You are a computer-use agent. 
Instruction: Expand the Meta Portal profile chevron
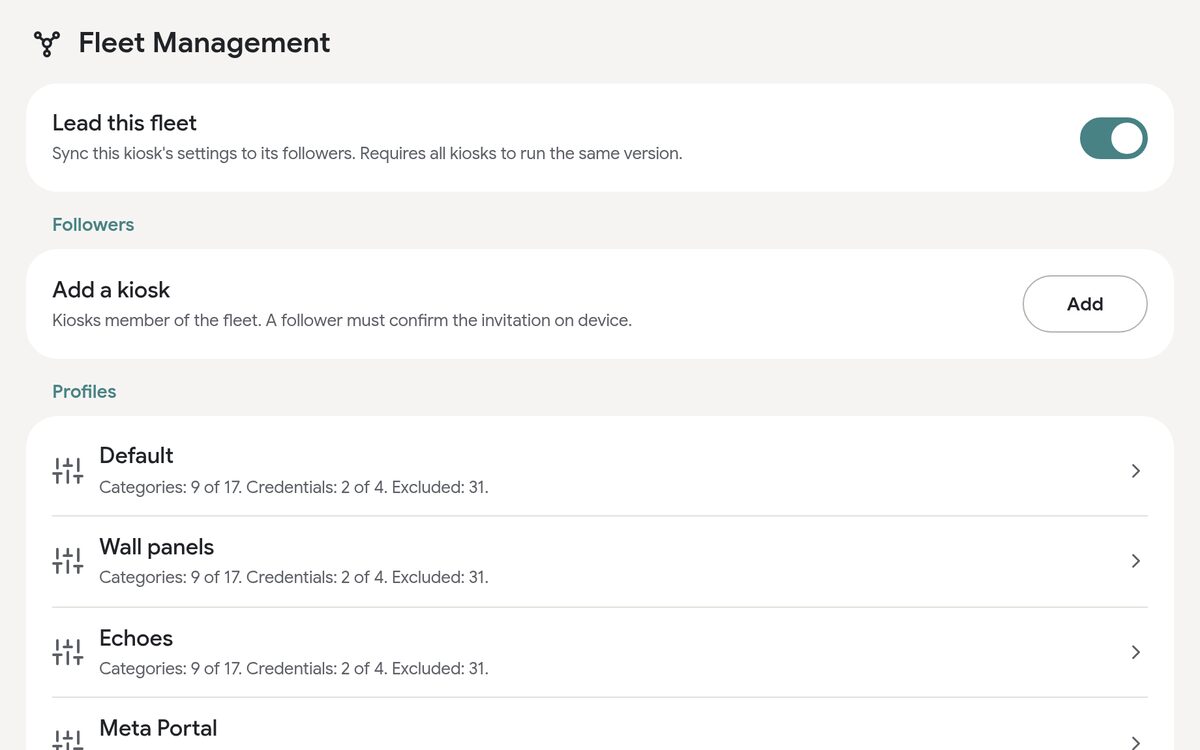click(x=1135, y=742)
